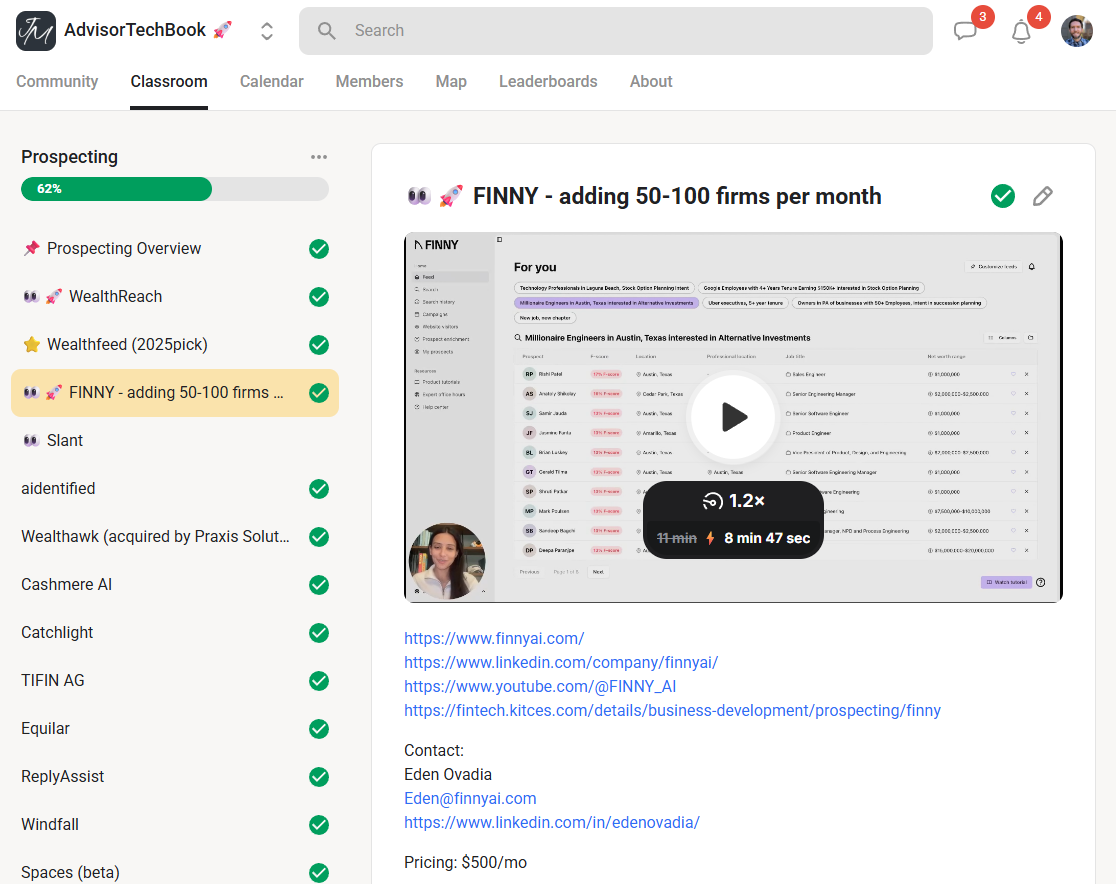The height and width of the screenshot is (884, 1116).
Task: Open the Equilar lesson
Action: click(x=175, y=729)
